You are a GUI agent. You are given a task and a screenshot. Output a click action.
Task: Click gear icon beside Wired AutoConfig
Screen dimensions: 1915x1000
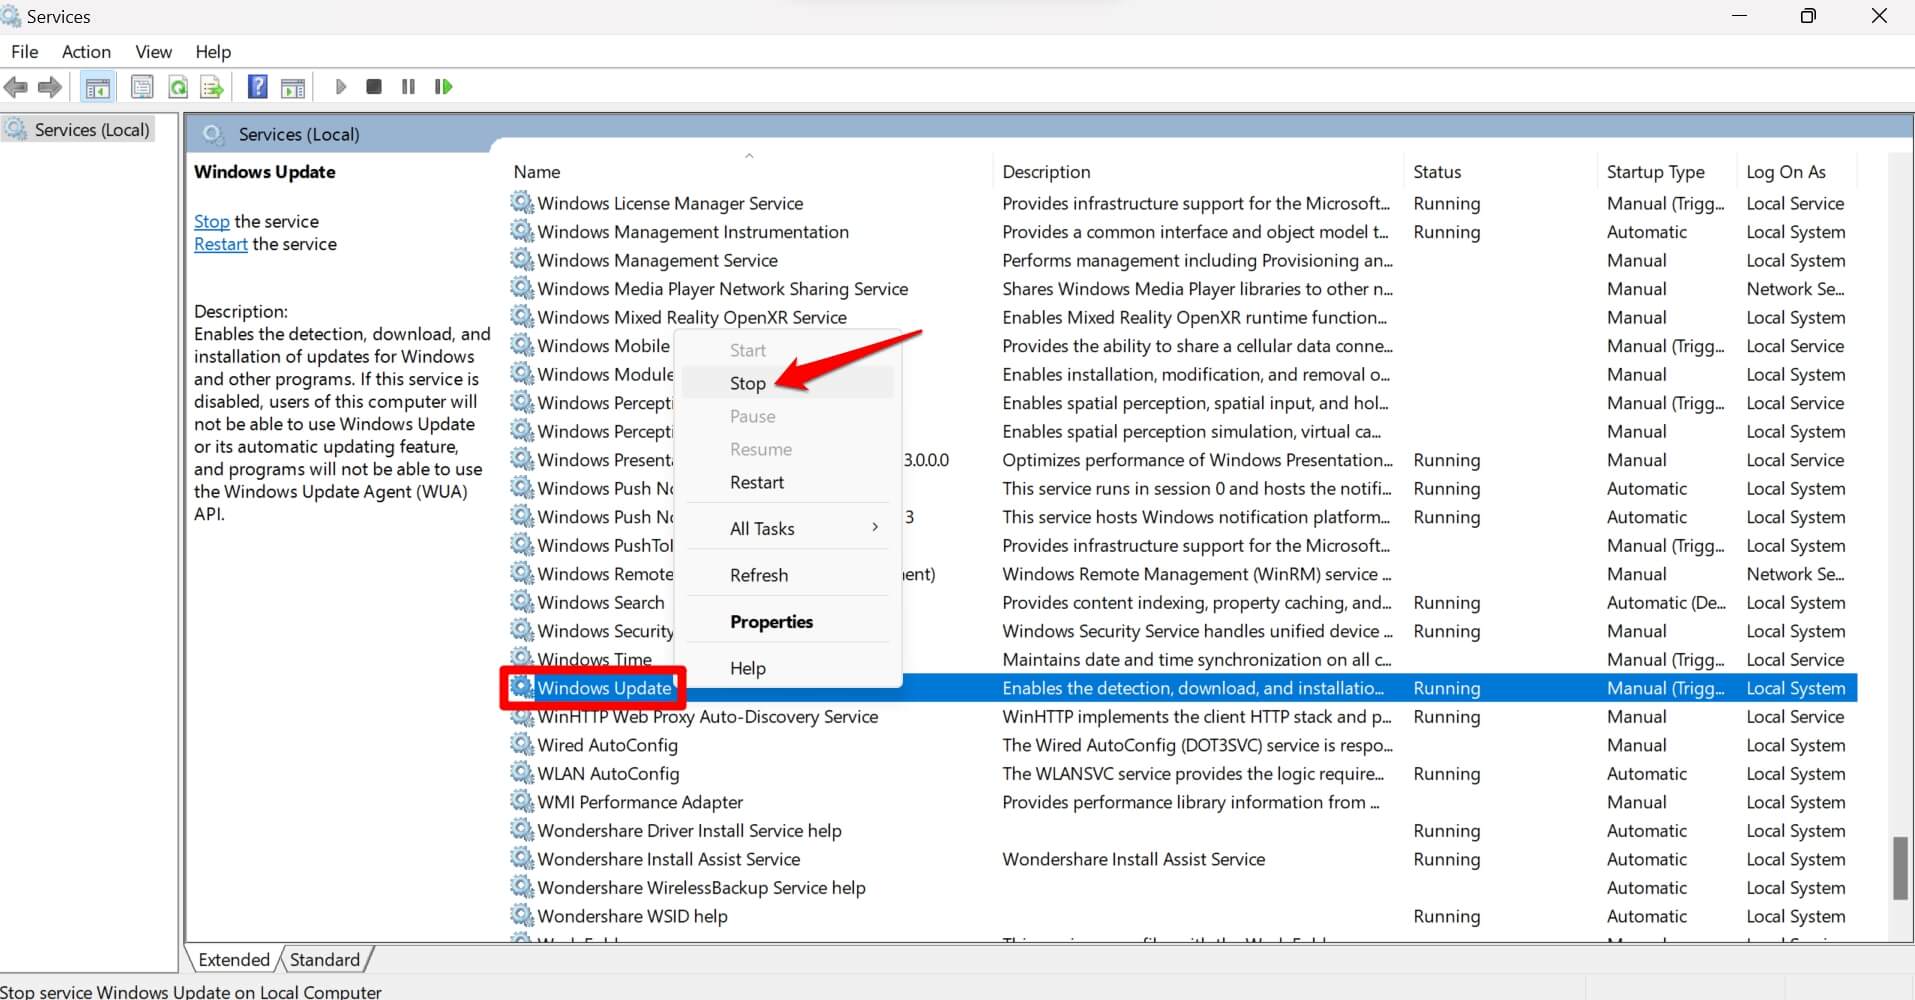tap(522, 745)
